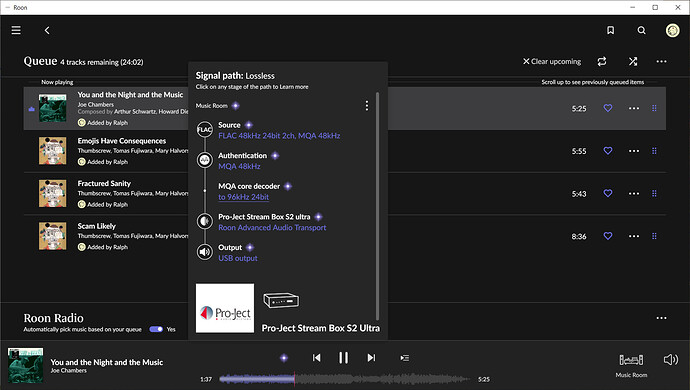Click signal path star in playback bar
The image size is (690, 390).
(x=284, y=358)
